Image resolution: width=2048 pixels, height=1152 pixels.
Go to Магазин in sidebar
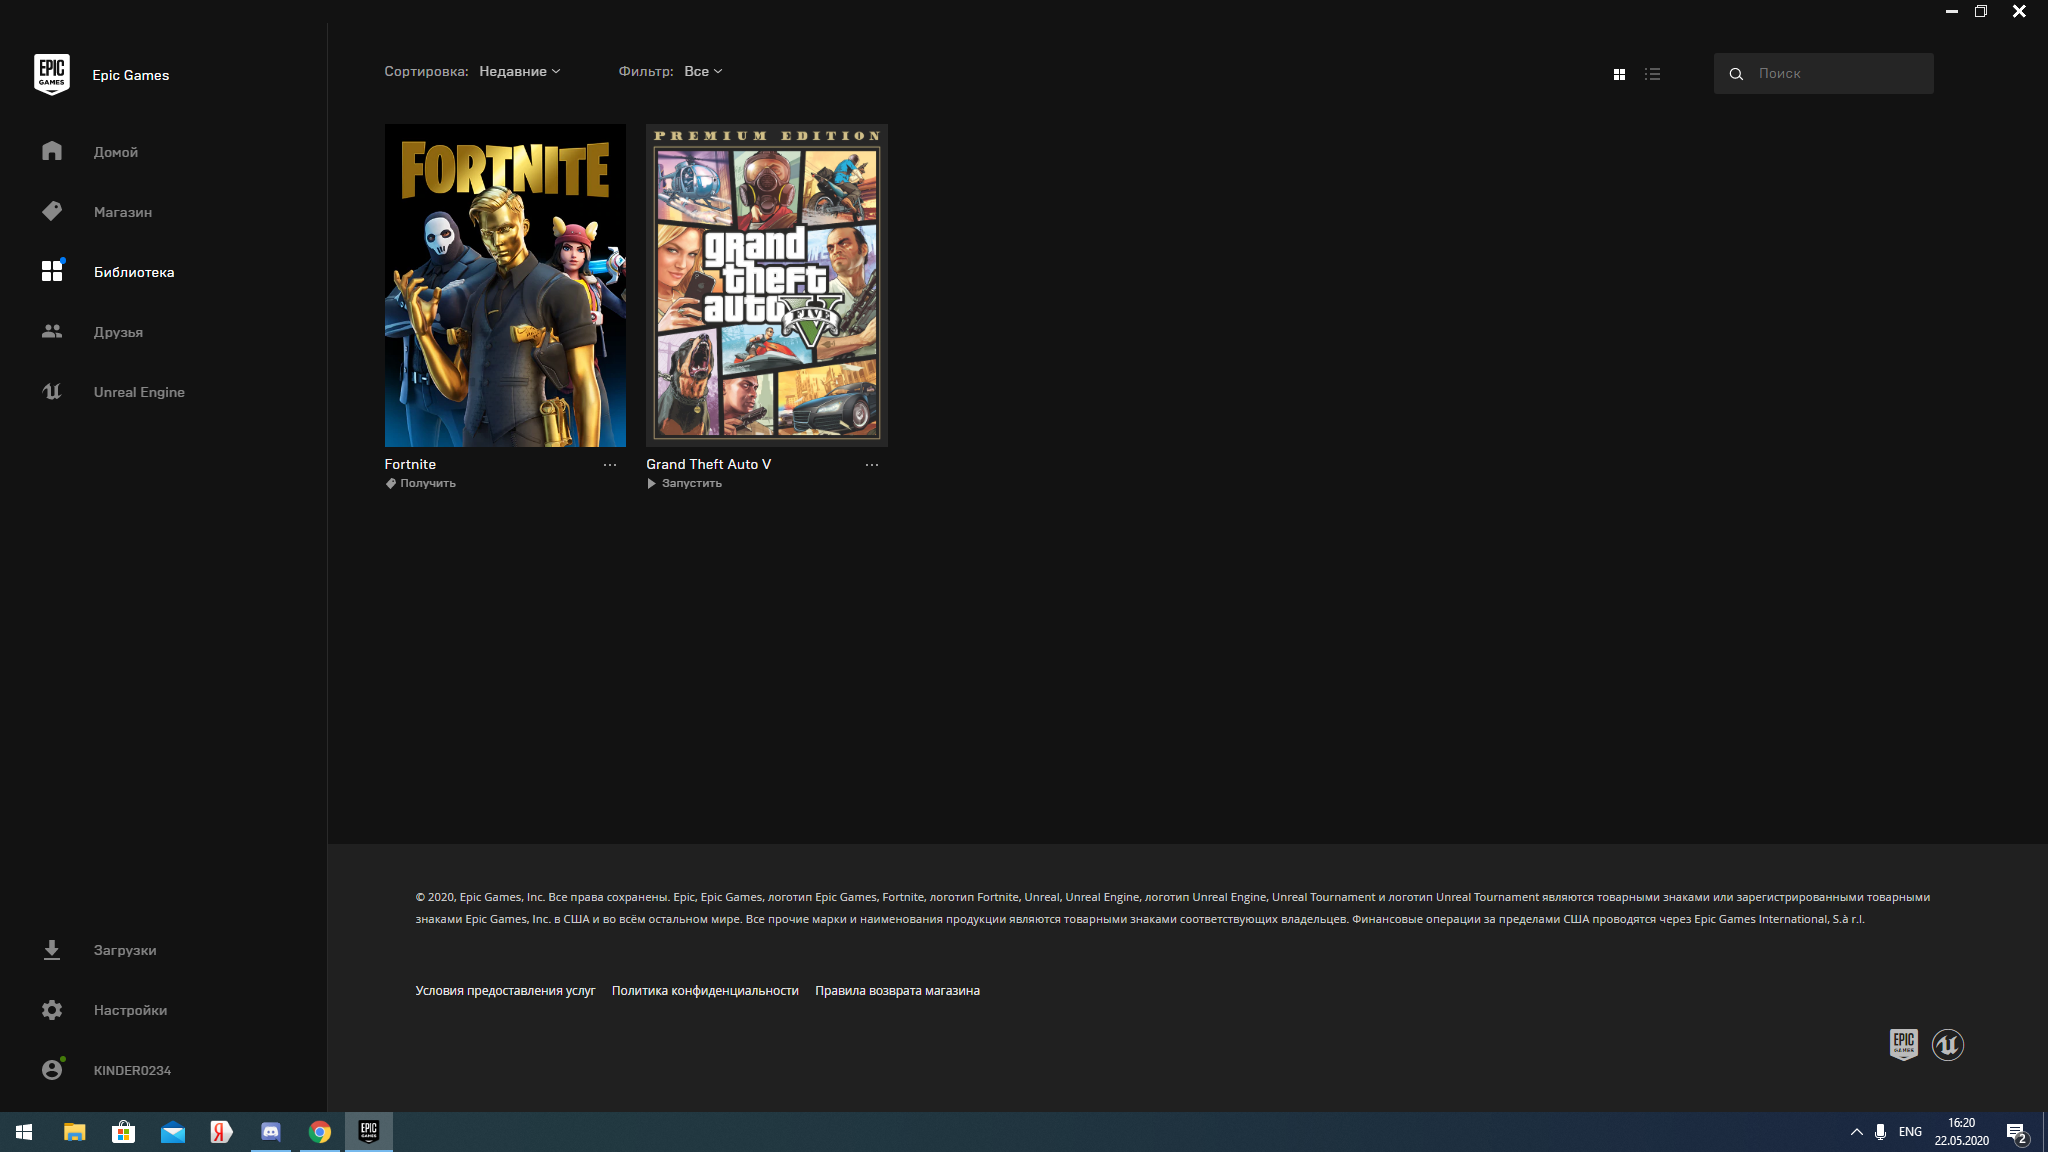[123, 212]
